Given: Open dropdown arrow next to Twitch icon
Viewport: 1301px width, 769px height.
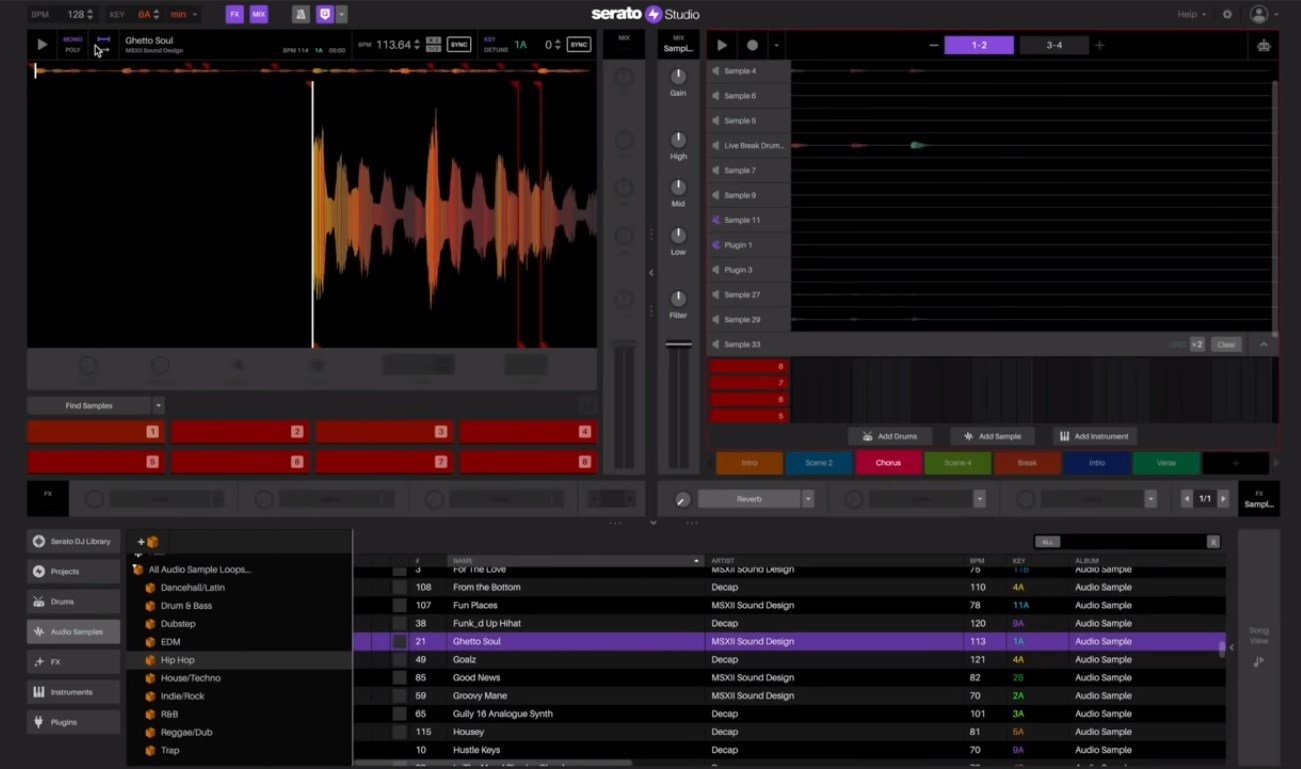Looking at the screenshot, I should coord(342,14).
